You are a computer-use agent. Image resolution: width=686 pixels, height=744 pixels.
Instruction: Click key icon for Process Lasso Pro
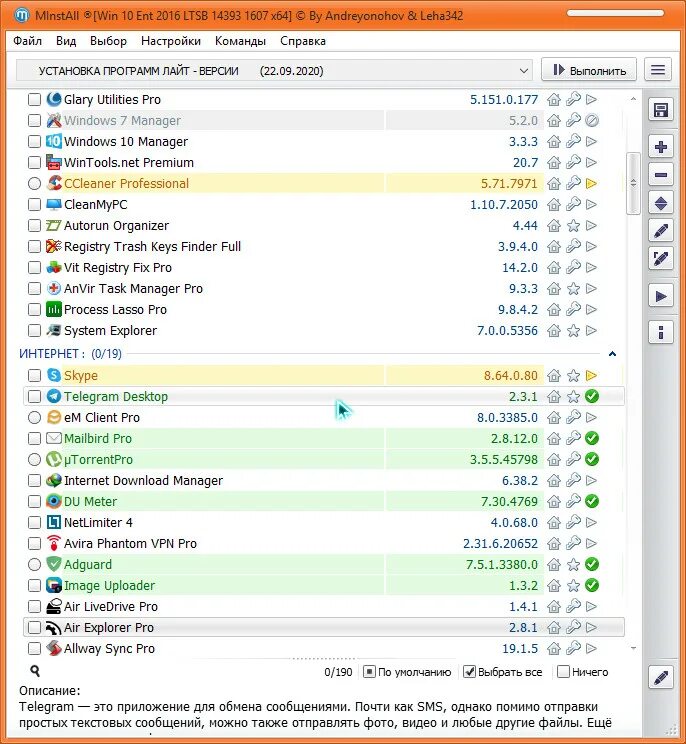(573, 309)
